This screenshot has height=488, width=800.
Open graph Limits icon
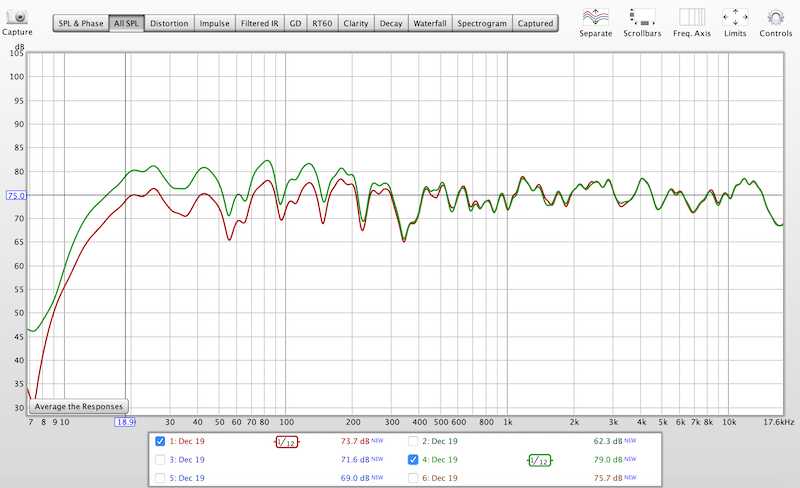pyautogui.click(x=735, y=17)
